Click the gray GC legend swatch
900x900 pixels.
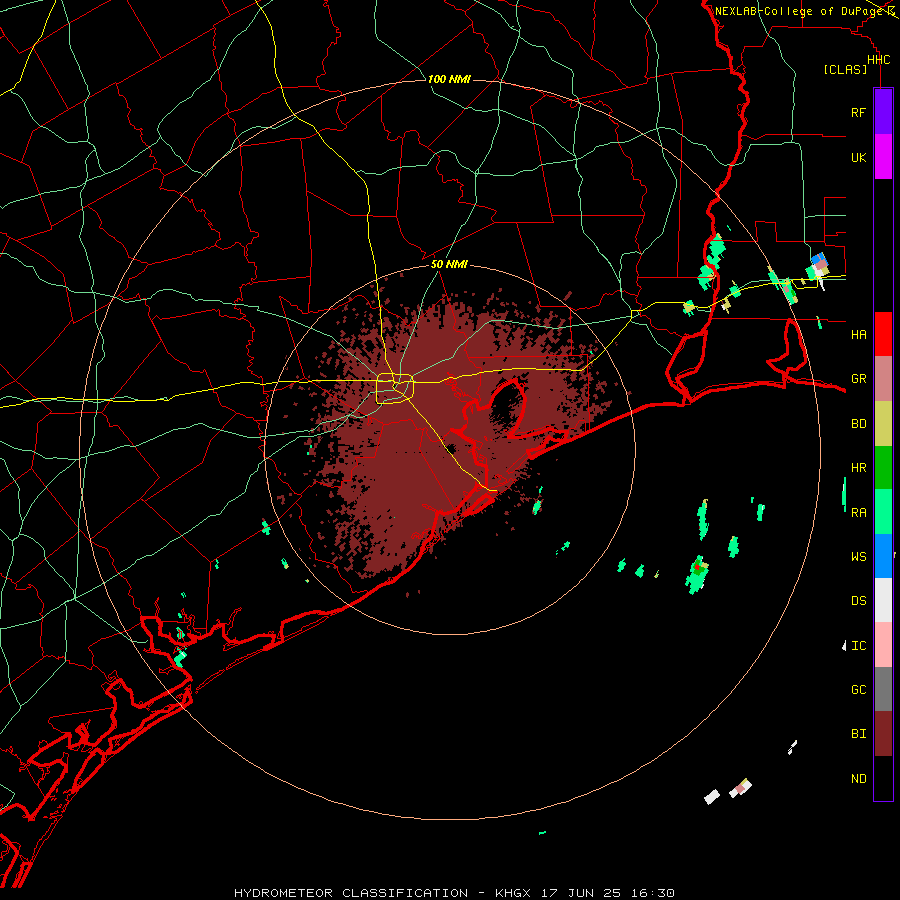(883, 689)
